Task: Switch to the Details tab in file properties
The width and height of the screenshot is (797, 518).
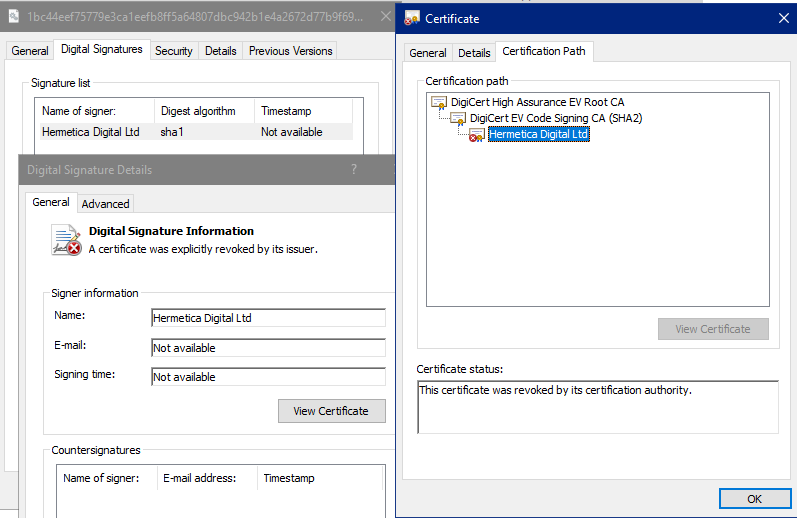Action: [x=221, y=51]
